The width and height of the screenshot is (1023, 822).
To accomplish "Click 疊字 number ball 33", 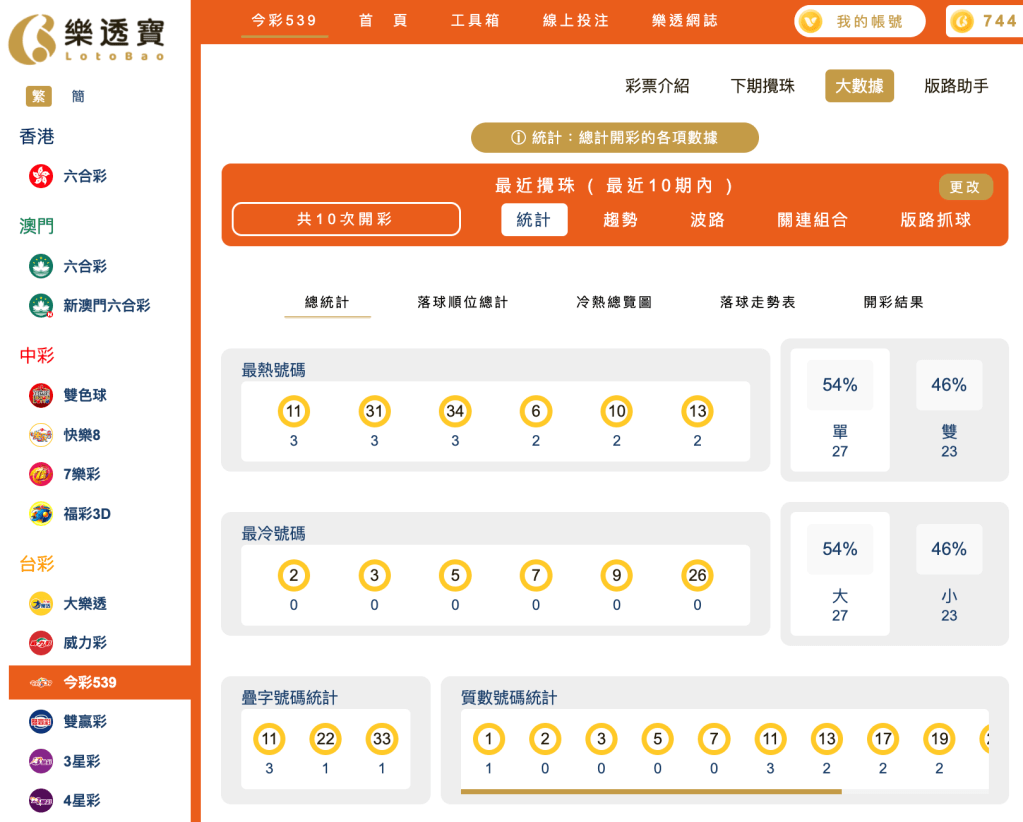I will (x=382, y=739).
